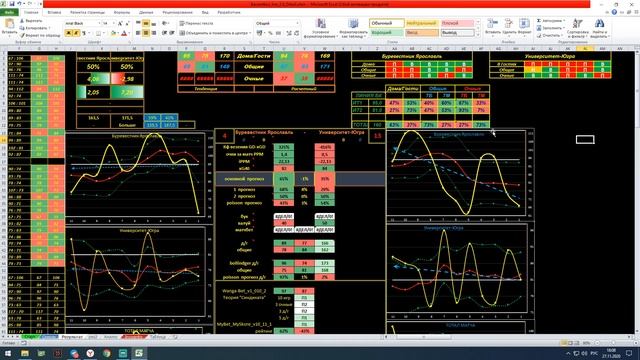Click the text orientation icon
The height and width of the screenshot is (360, 640).
(x=165, y=24)
